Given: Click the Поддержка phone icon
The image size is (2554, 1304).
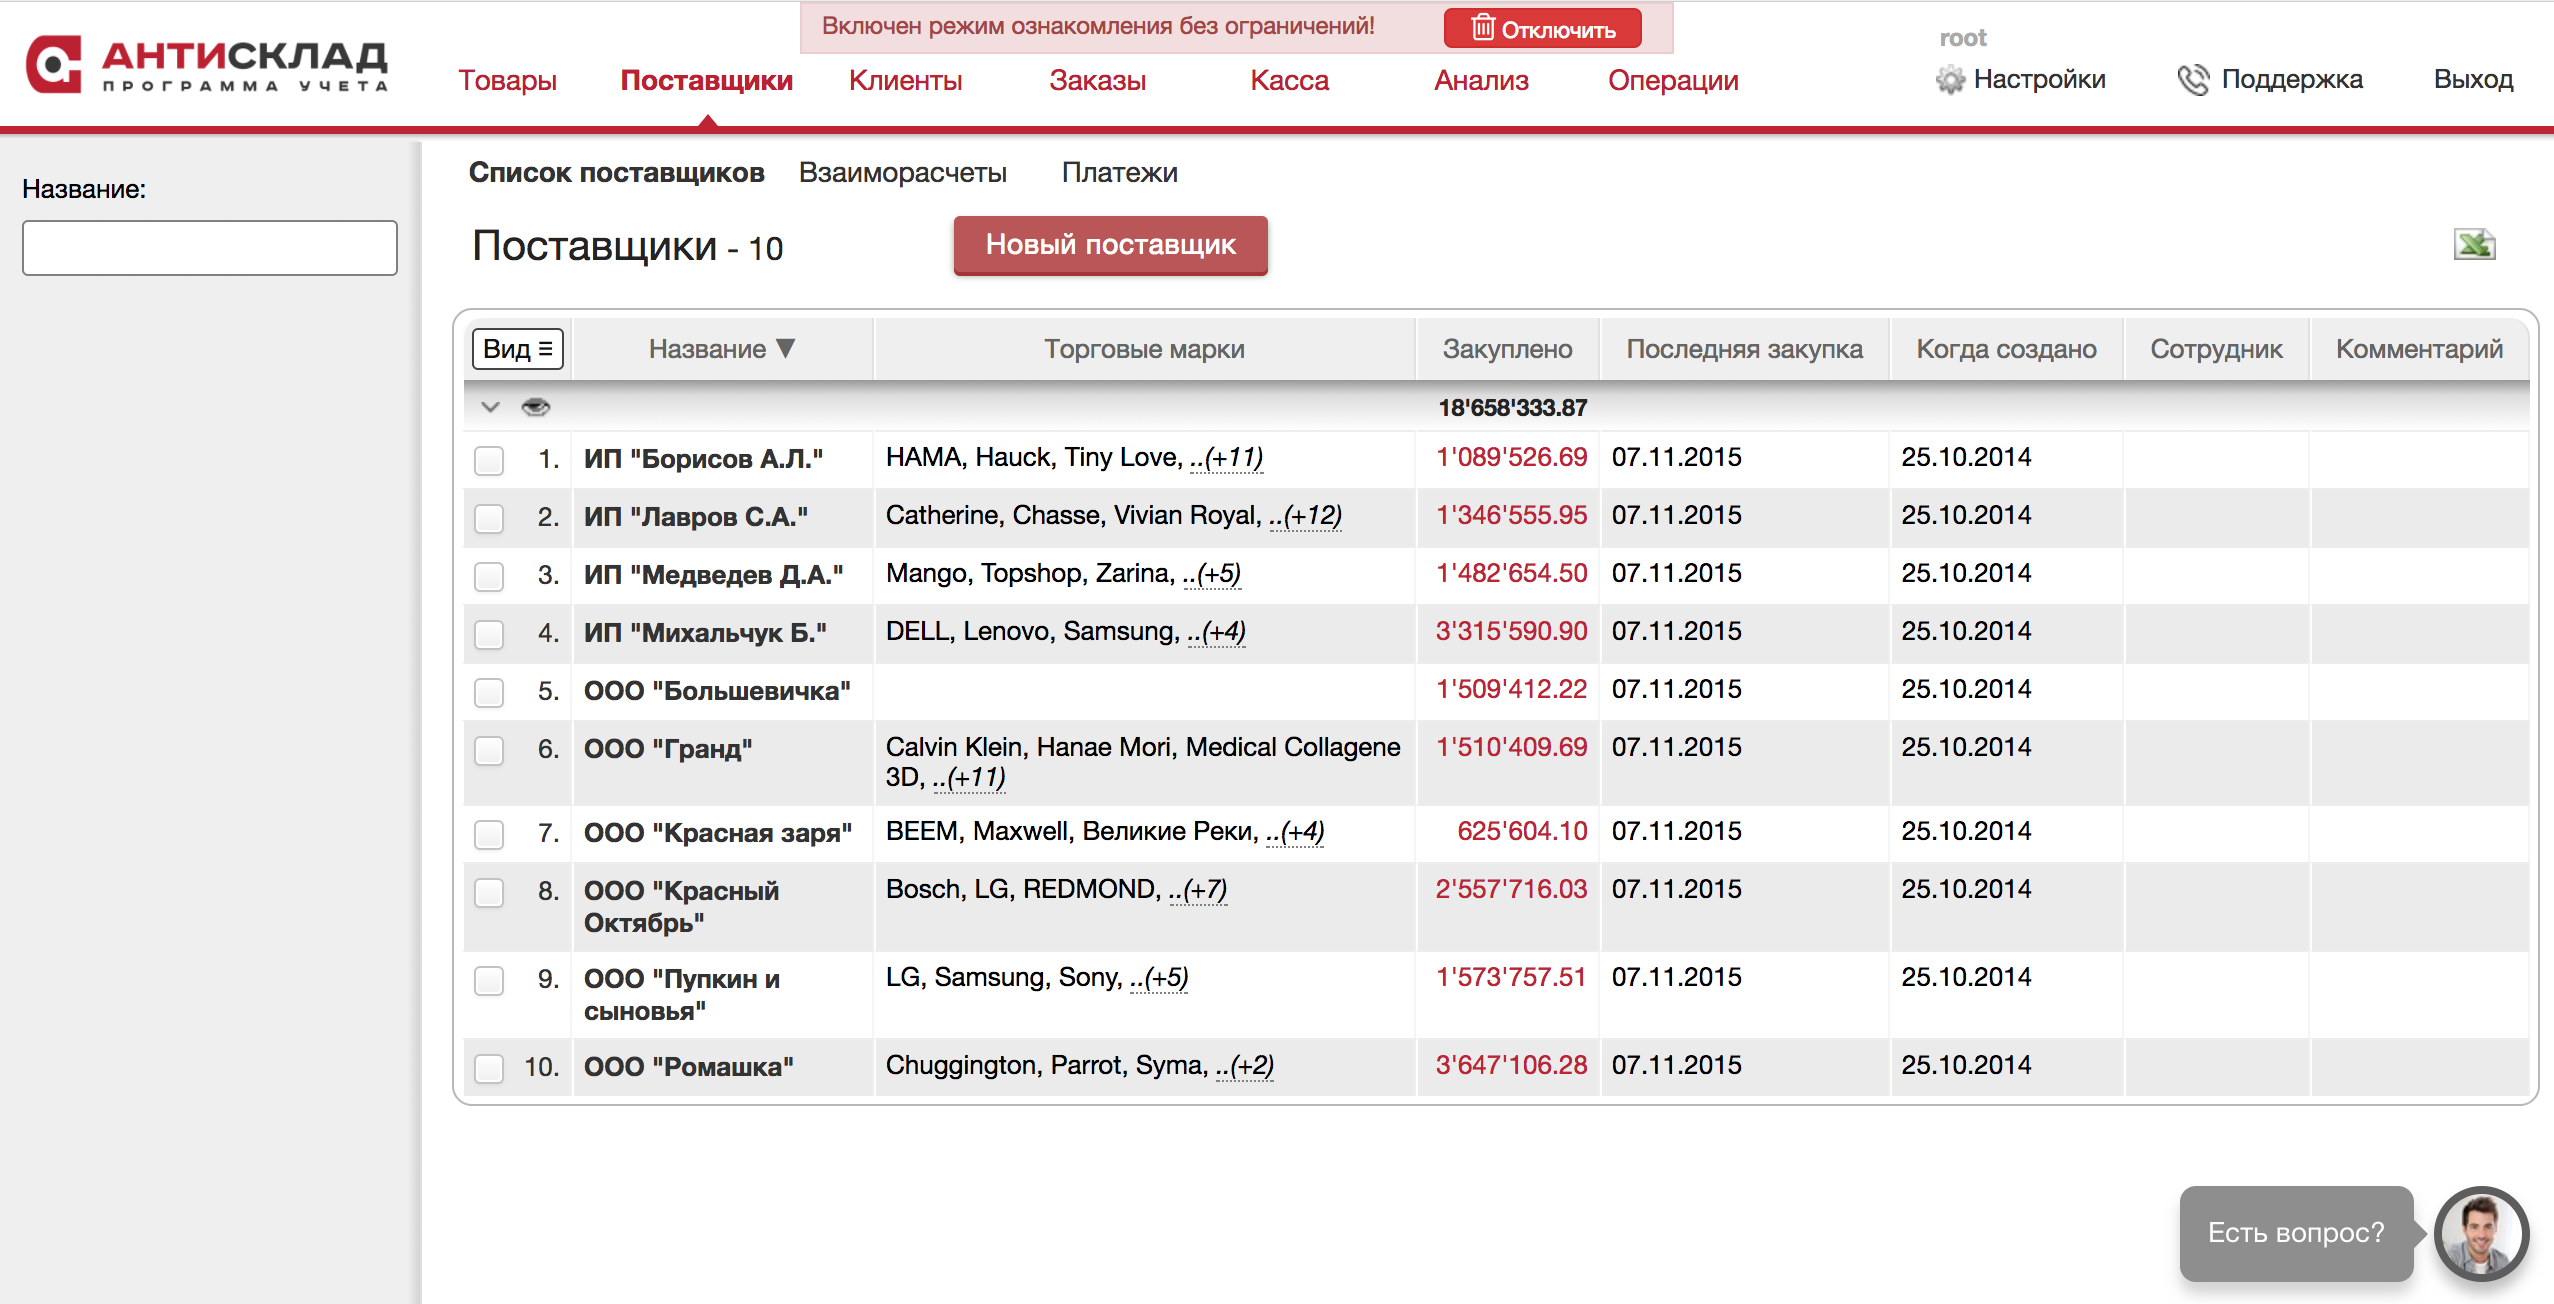Looking at the screenshot, I should coord(2192,80).
